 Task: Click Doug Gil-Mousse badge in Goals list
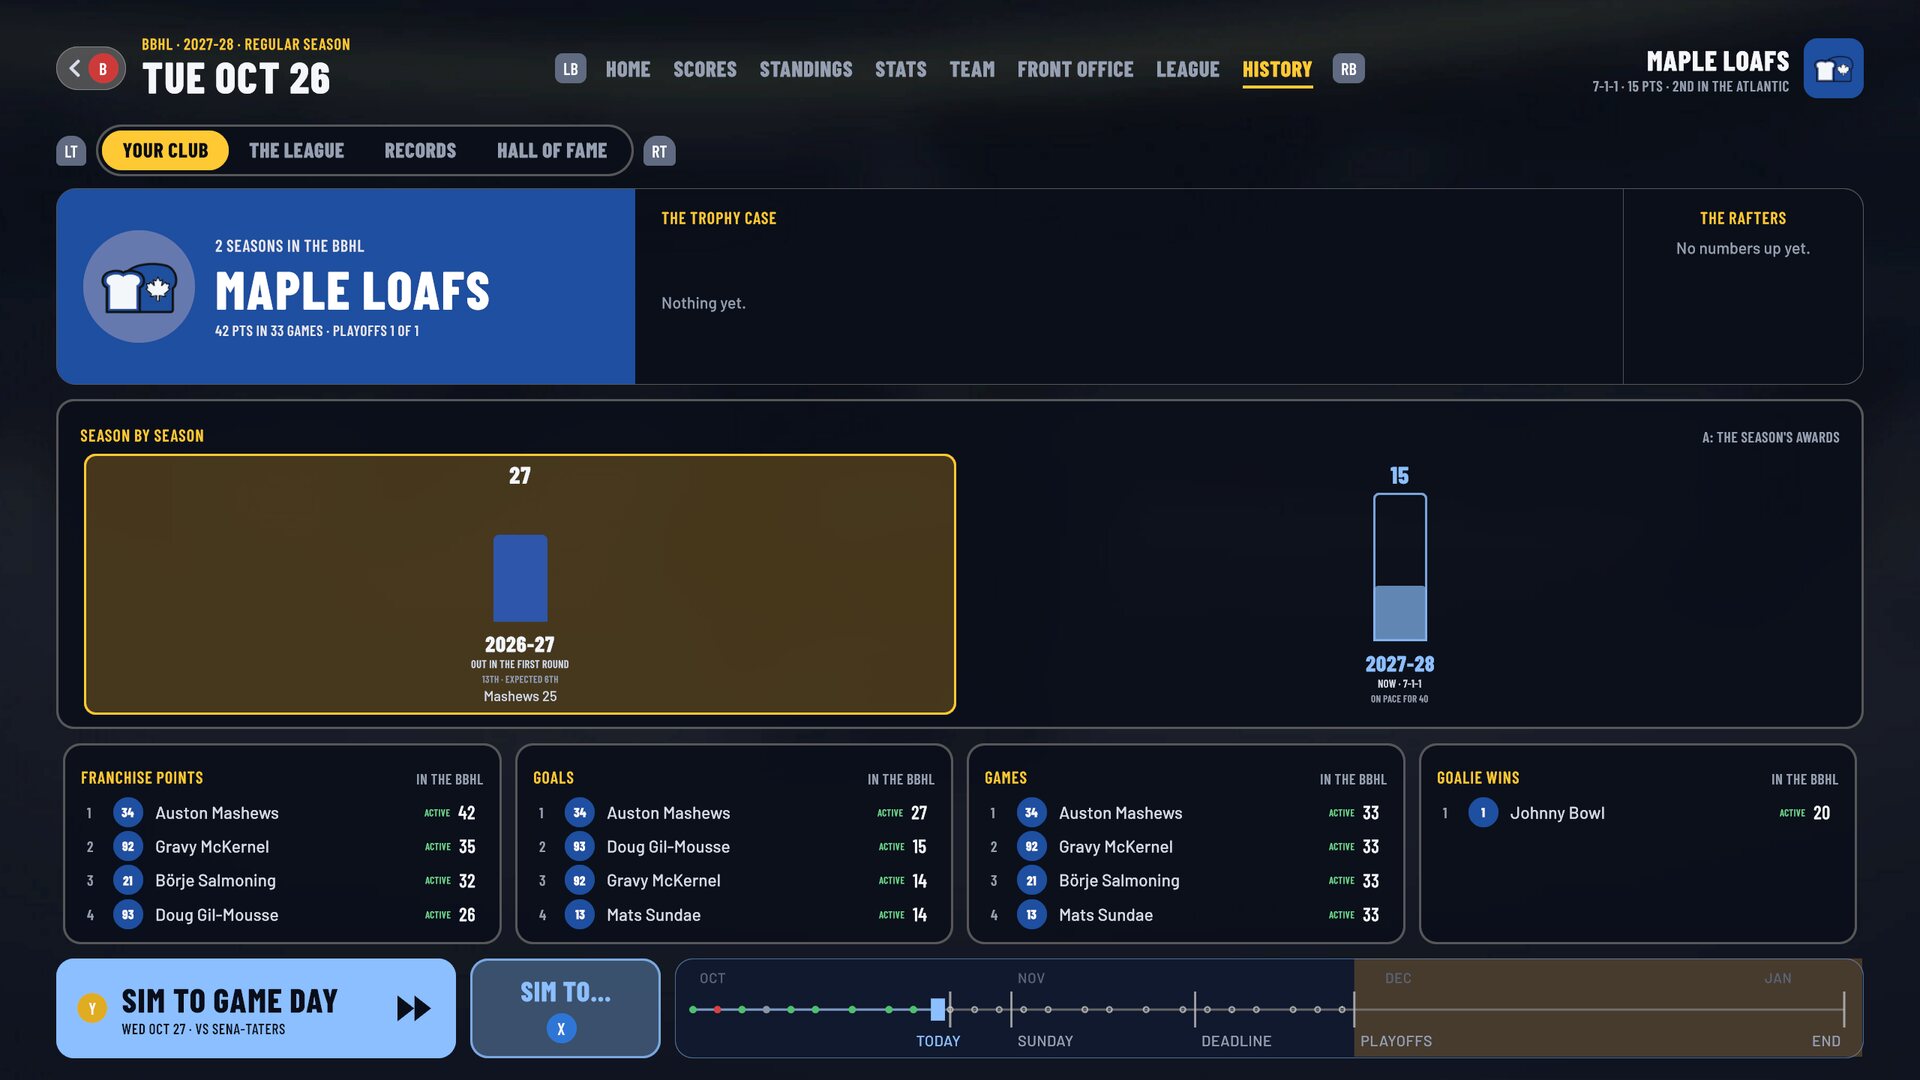point(580,847)
